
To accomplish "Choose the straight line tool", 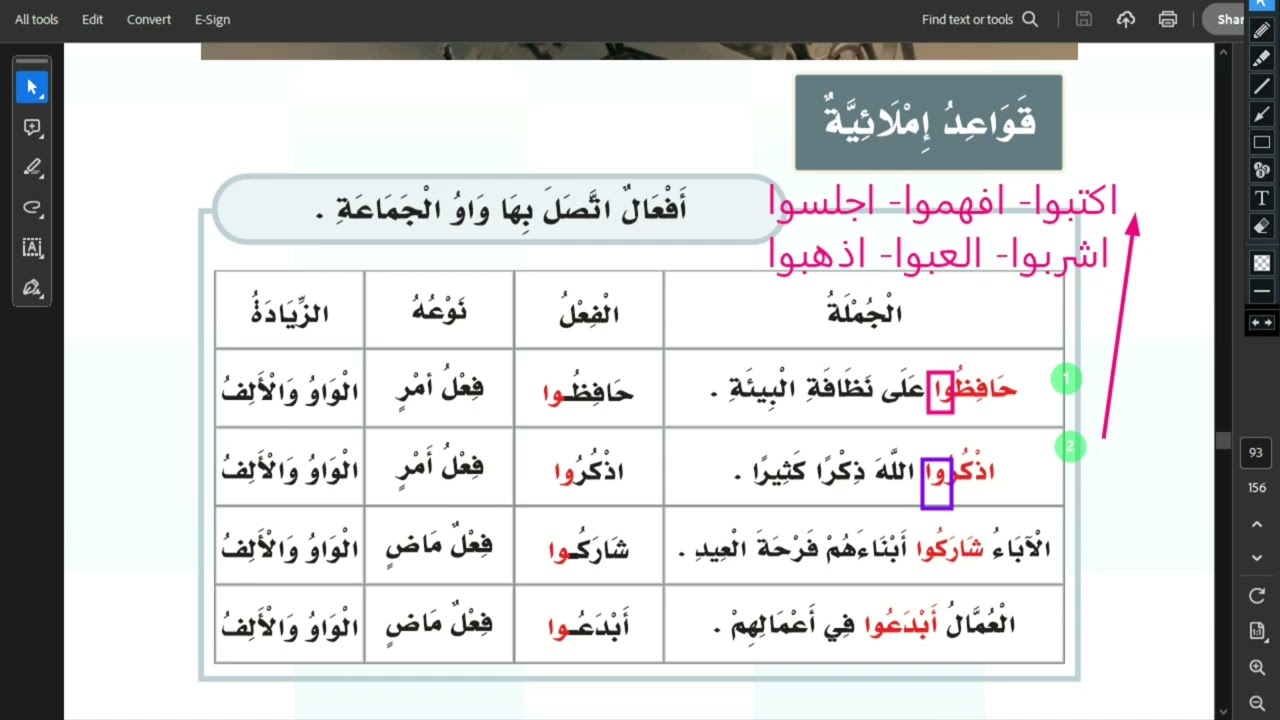I will pyautogui.click(x=1262, y=87).
